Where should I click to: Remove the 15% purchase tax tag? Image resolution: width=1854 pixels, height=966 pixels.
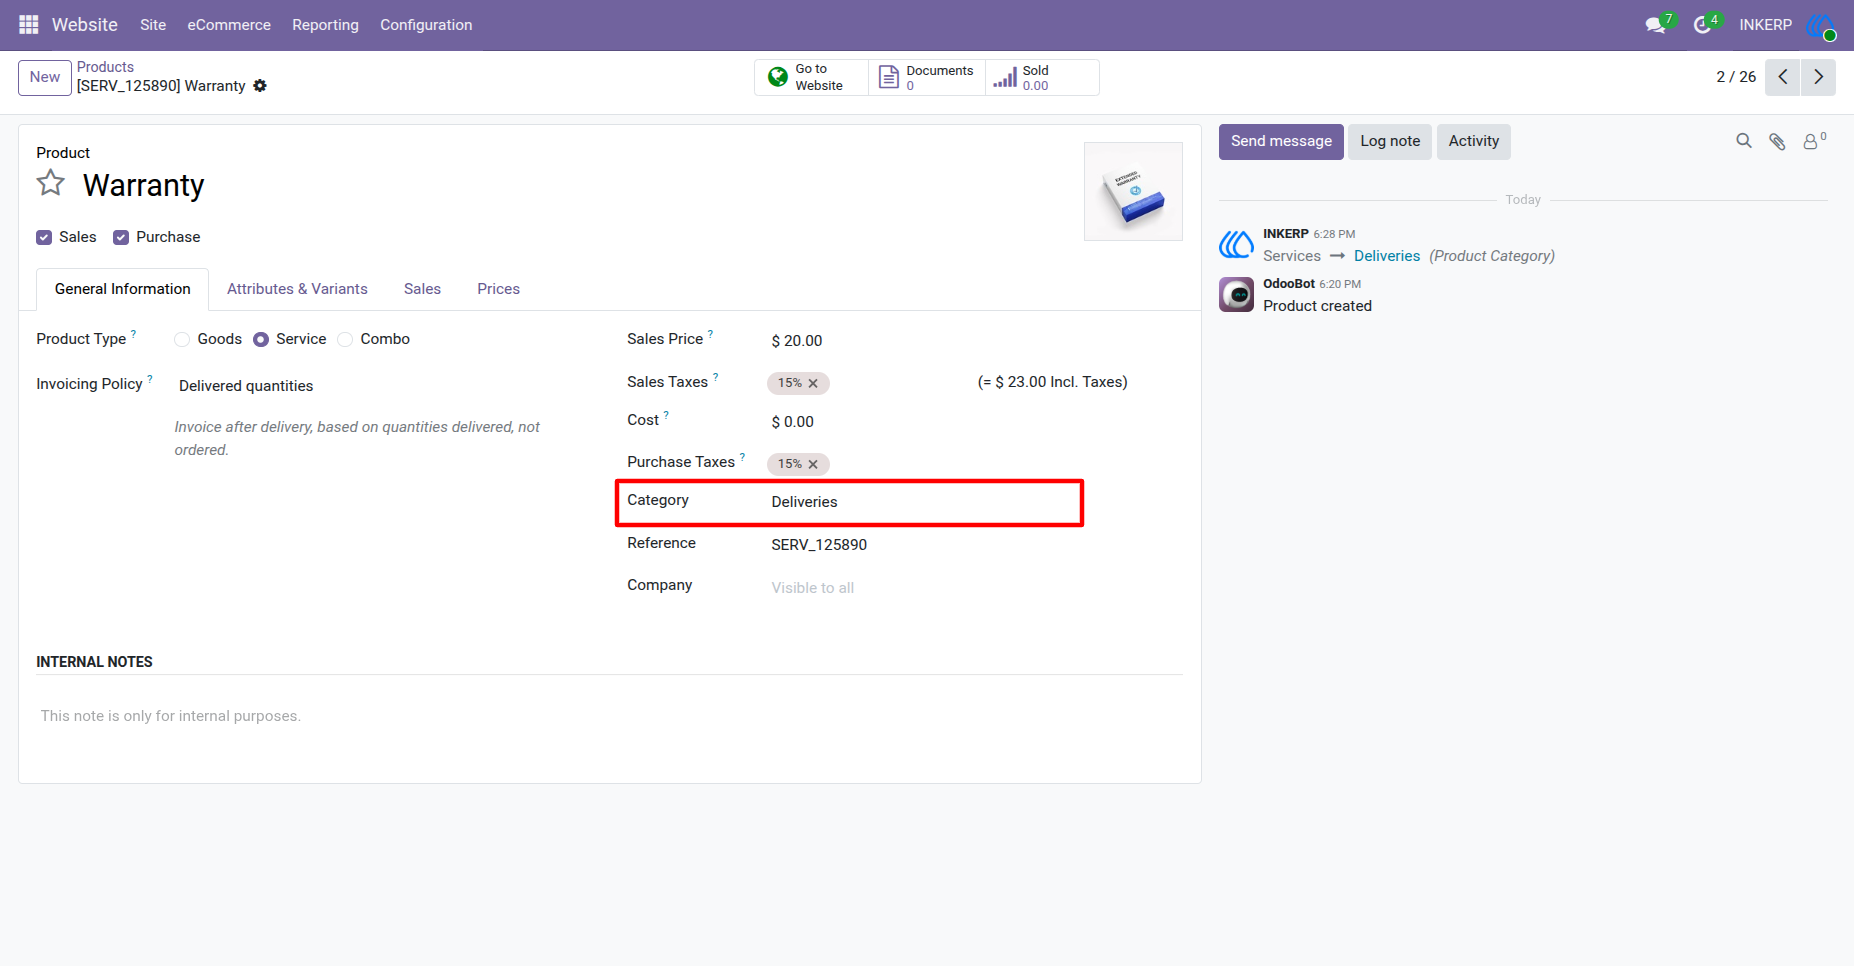pyautogui.click(x=813, y=464)
